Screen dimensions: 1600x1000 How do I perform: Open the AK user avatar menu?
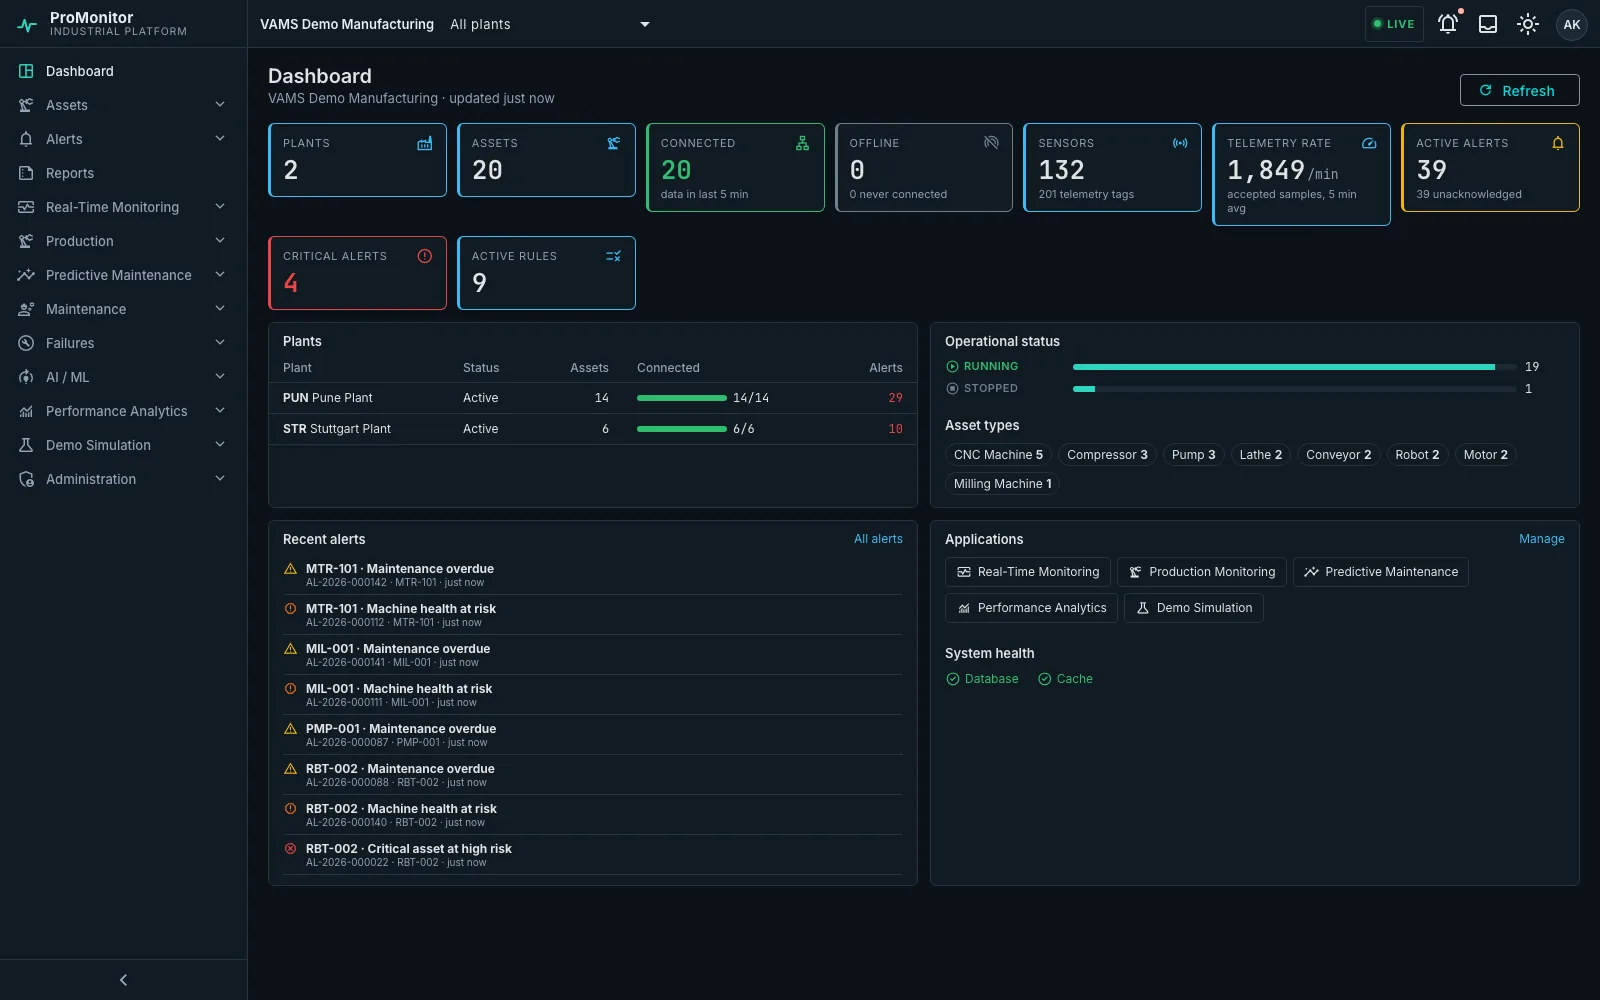click(x=1572, y=24)
